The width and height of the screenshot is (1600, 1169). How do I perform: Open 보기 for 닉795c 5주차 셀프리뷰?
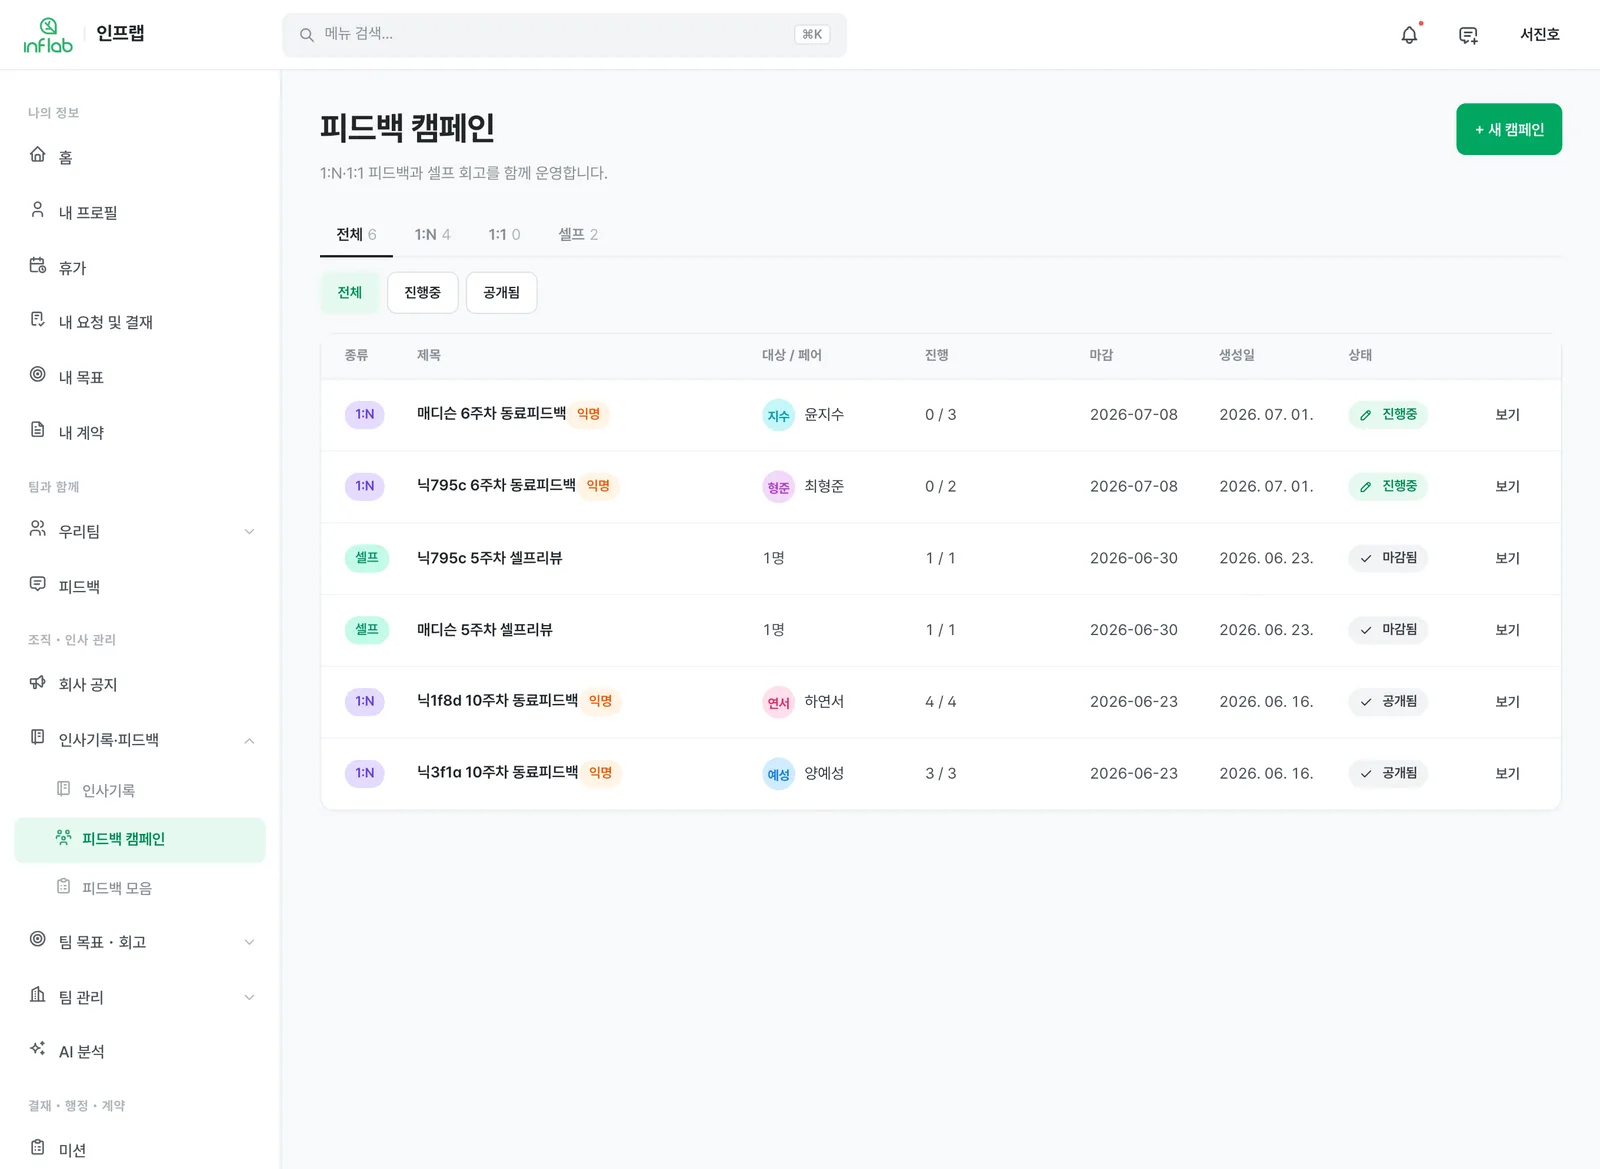pyautogui.click(x=1507, y=558)
